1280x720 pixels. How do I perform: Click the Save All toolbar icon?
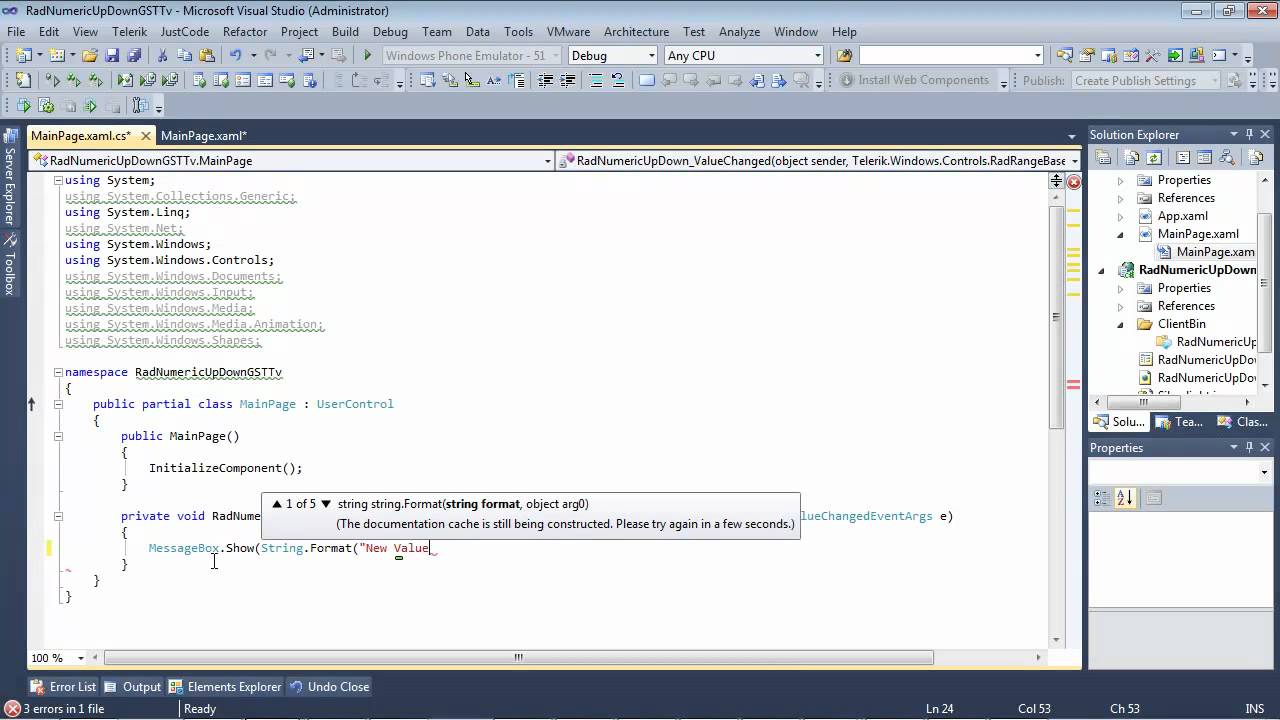(133, 56)
